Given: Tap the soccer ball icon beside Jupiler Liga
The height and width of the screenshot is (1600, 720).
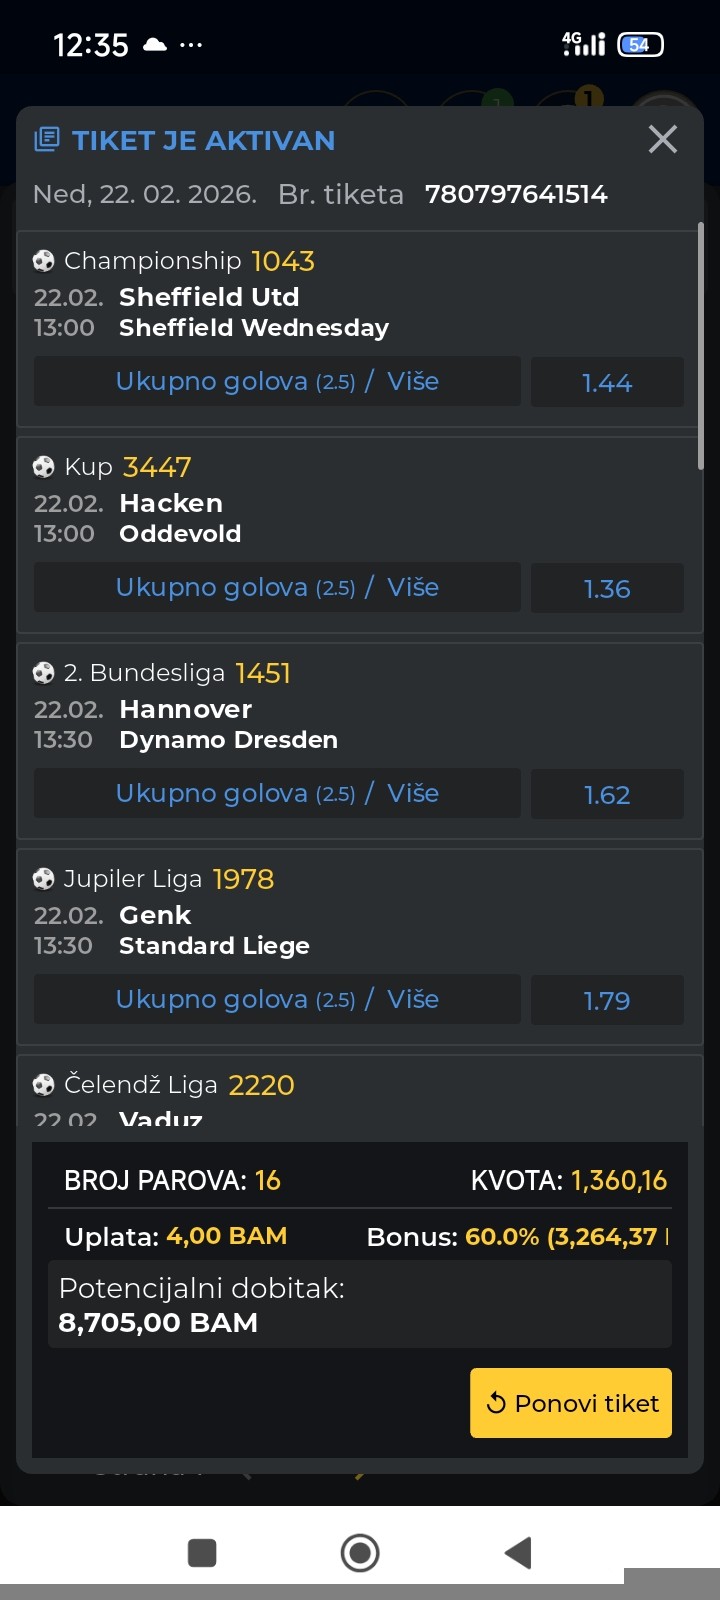Looking at the screenshot, I should click(44, 879).
